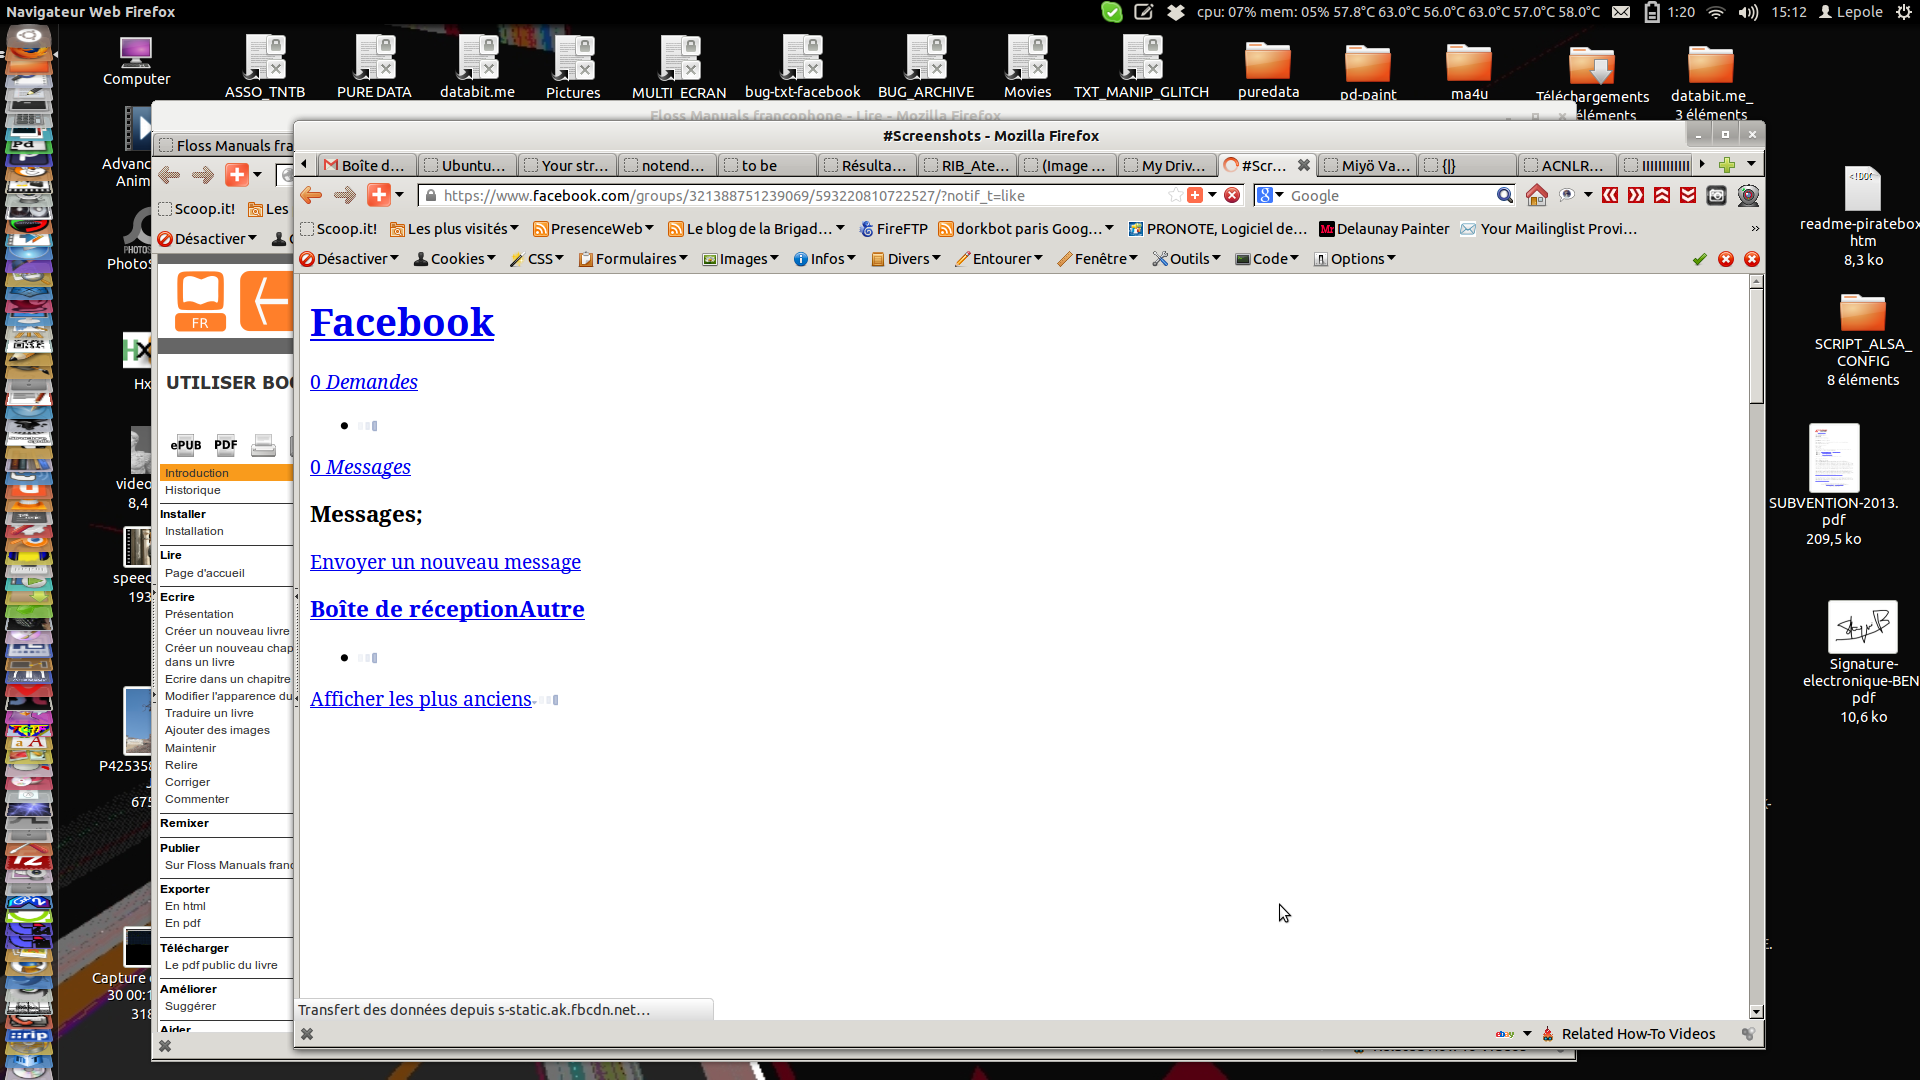Open the list all tabs dropdown arrow

tap(1751, 165)
